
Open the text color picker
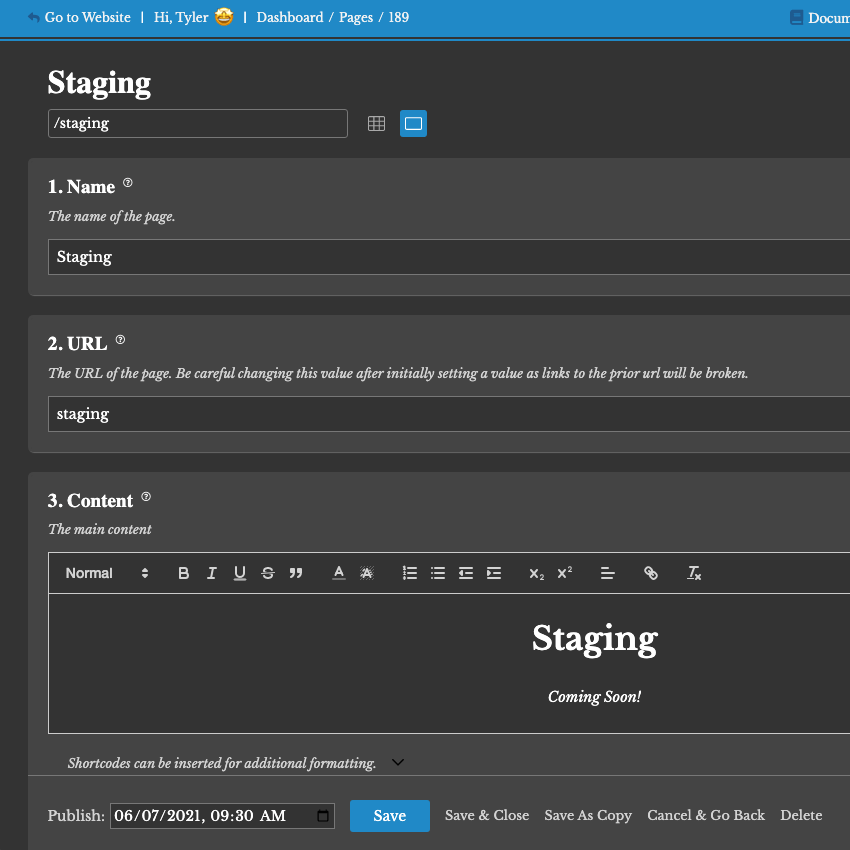tap(339, 573)
